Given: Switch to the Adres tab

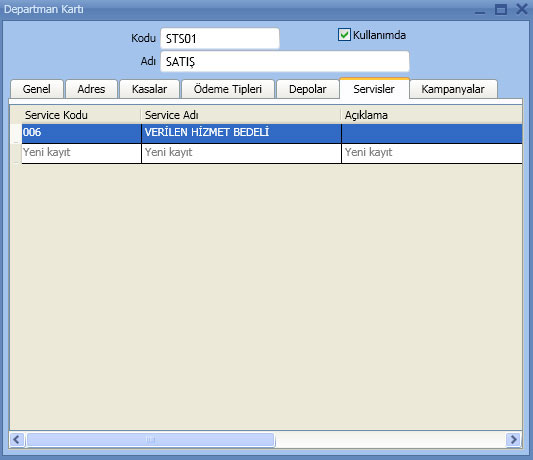Looking at the screenshot, I should click(x=91, y=89).
